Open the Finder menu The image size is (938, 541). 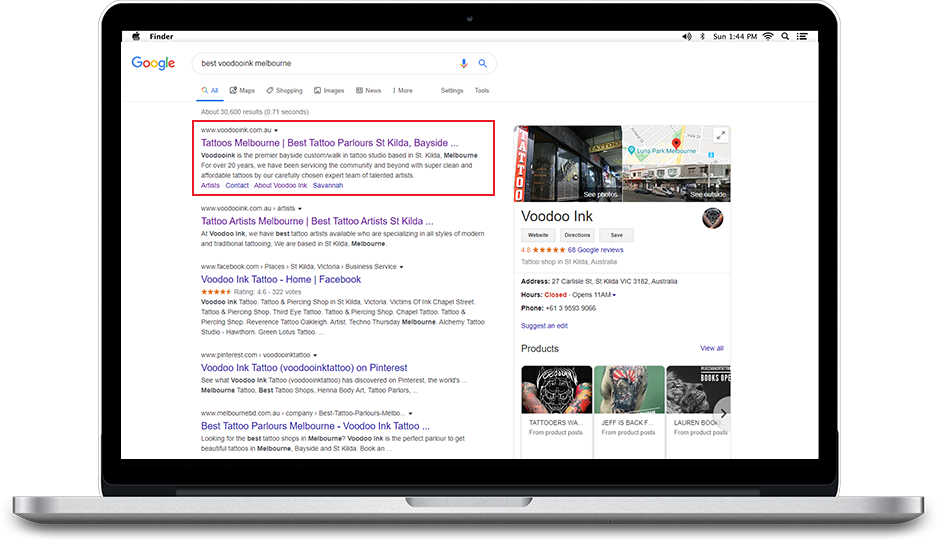pos(162,37)
